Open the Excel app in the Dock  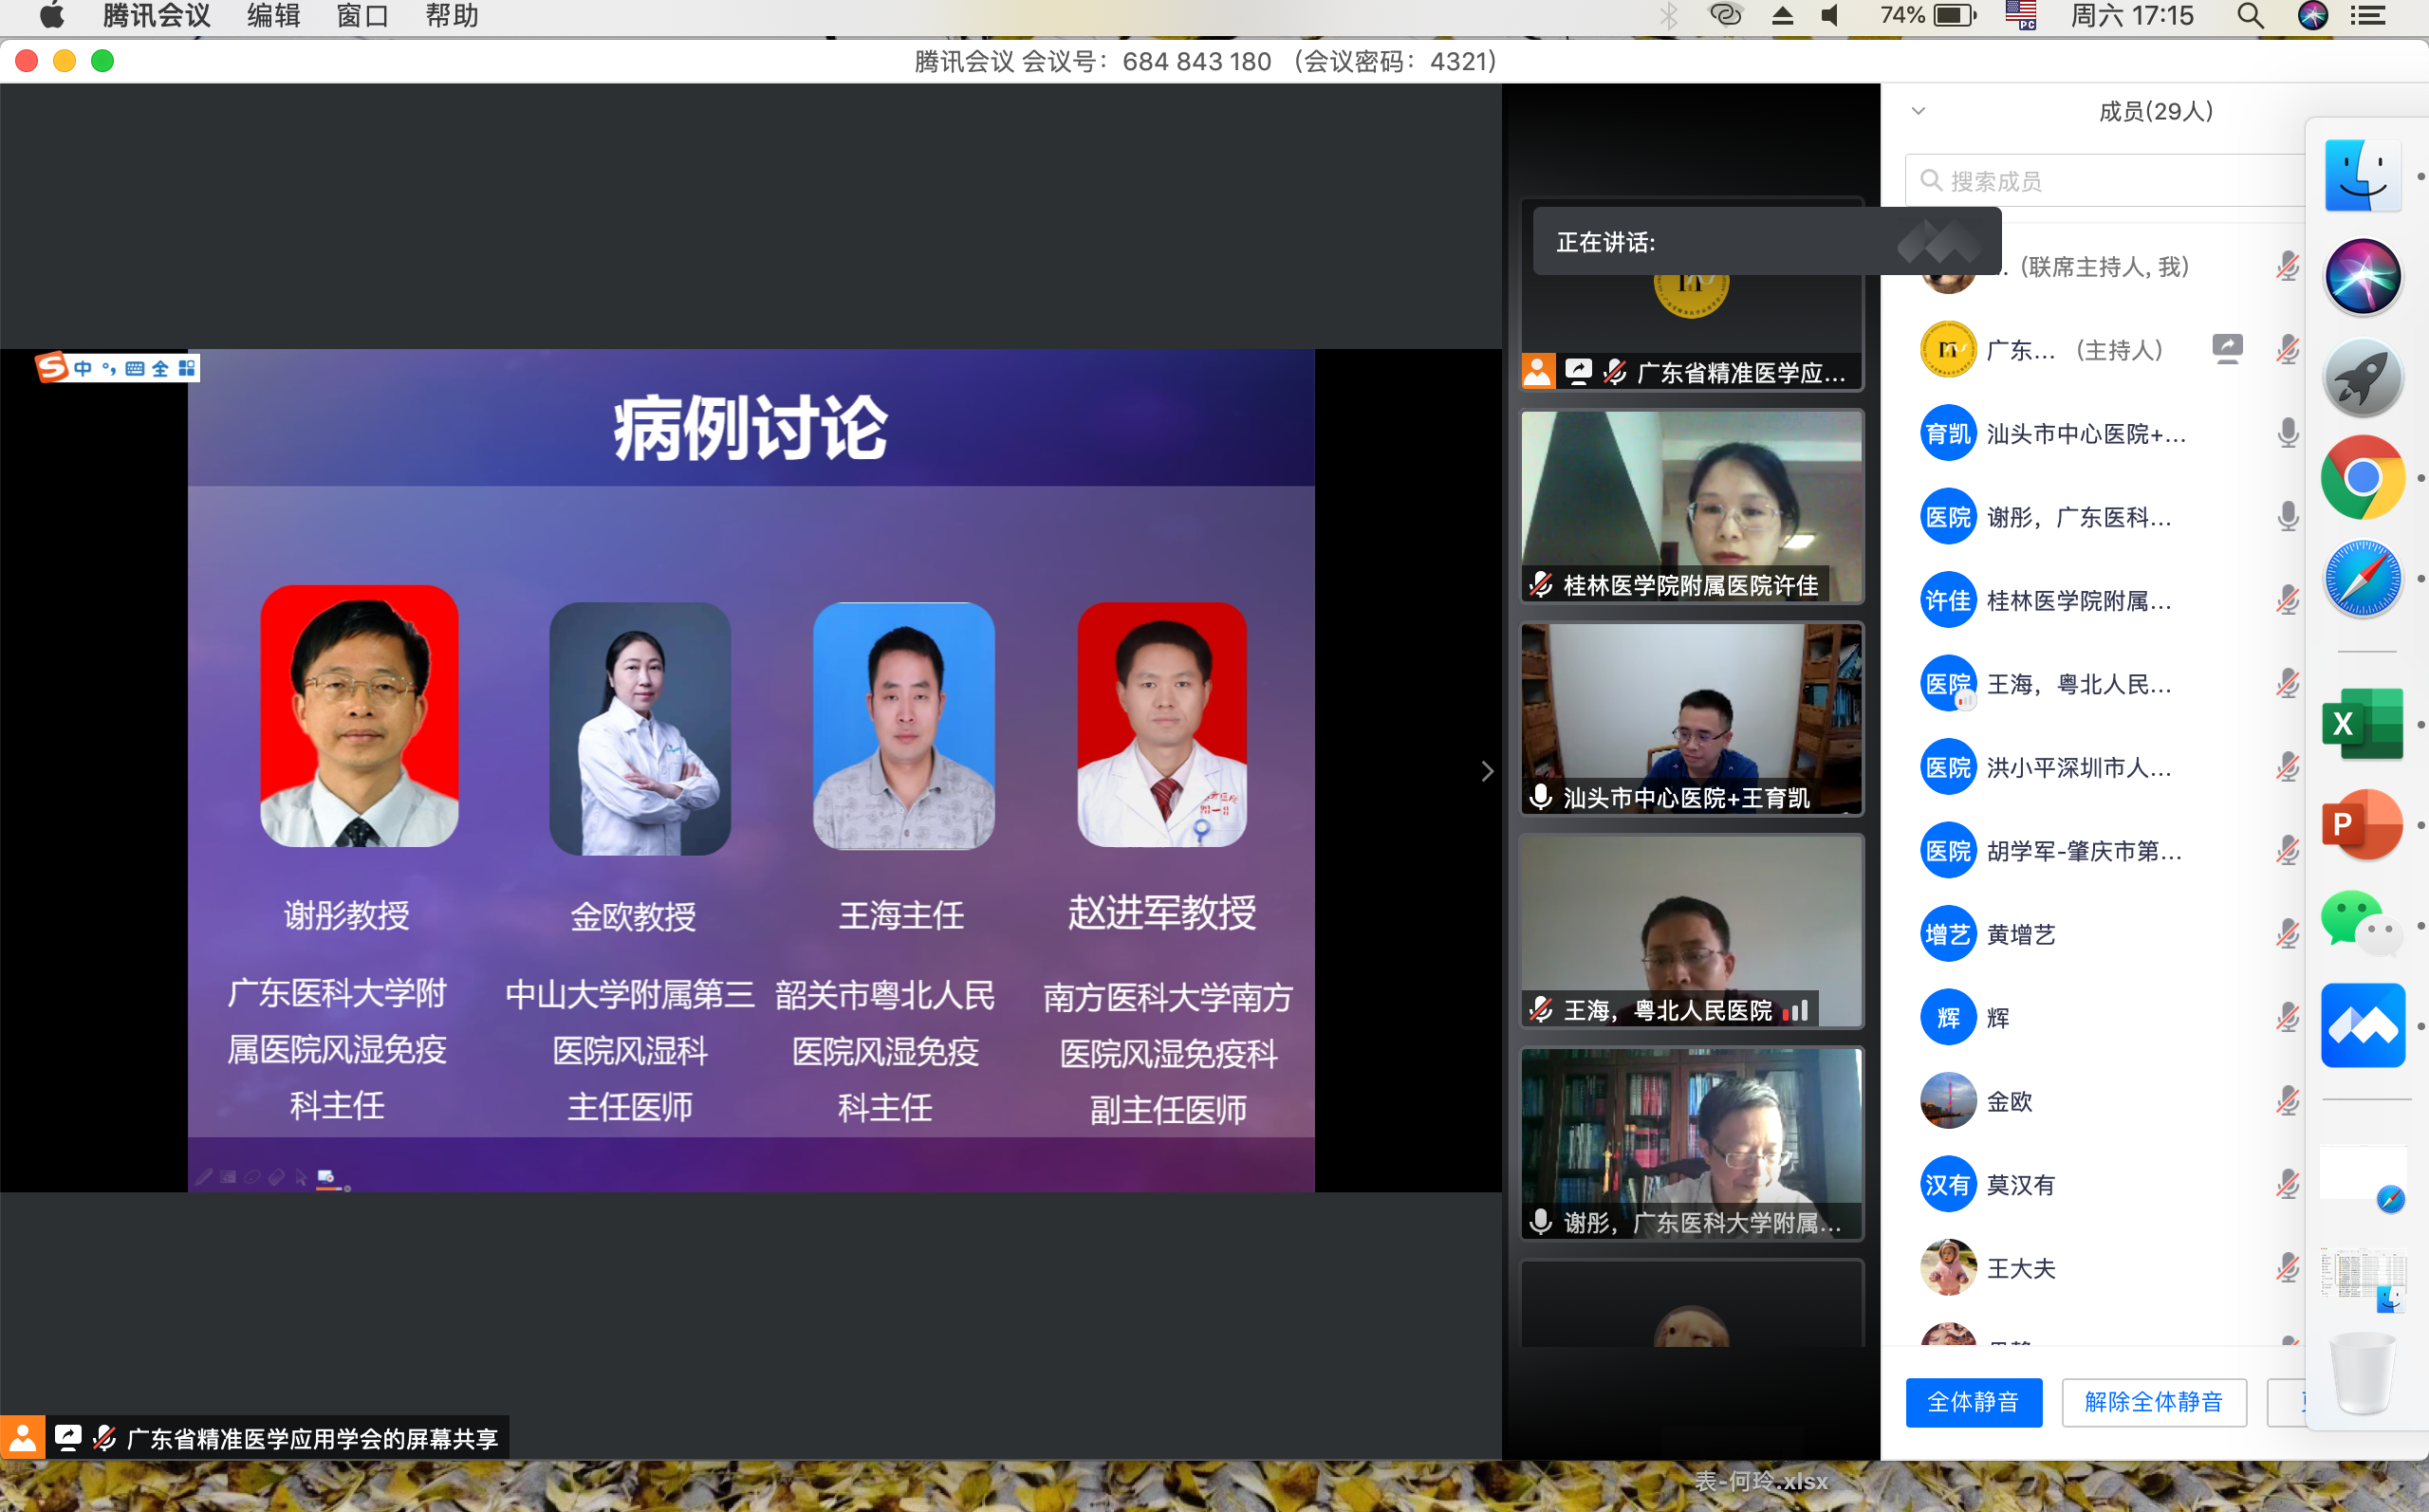(x=2362, y=724)
